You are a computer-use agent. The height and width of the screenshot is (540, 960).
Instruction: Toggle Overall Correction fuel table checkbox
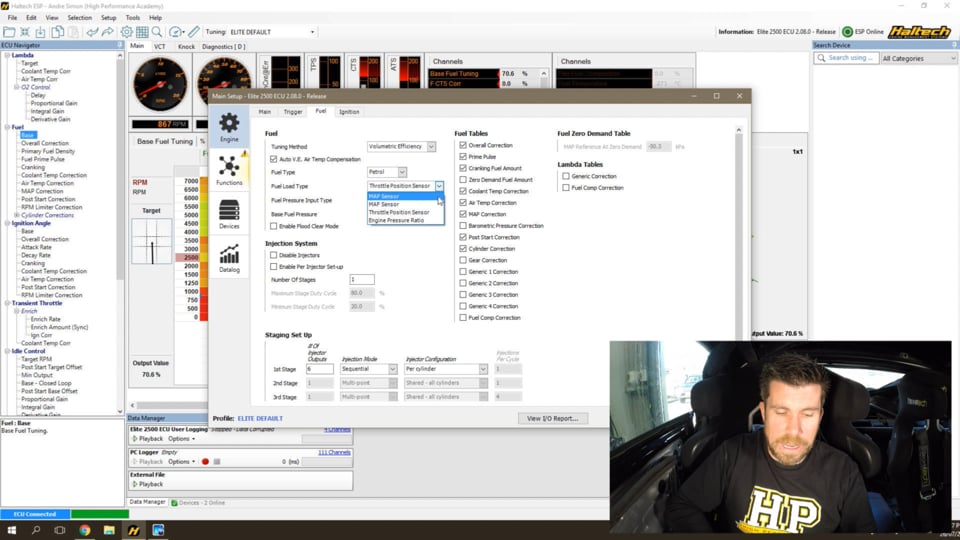pyautogui.click(x=463, y=145)
